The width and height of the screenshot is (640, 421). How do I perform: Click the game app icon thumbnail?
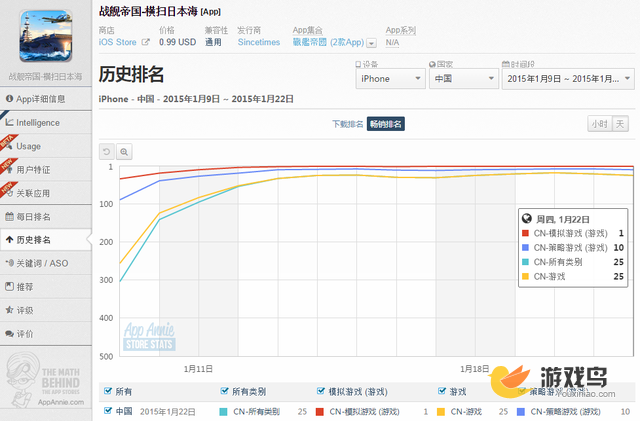pyautogui.click(x=45, y=36)
